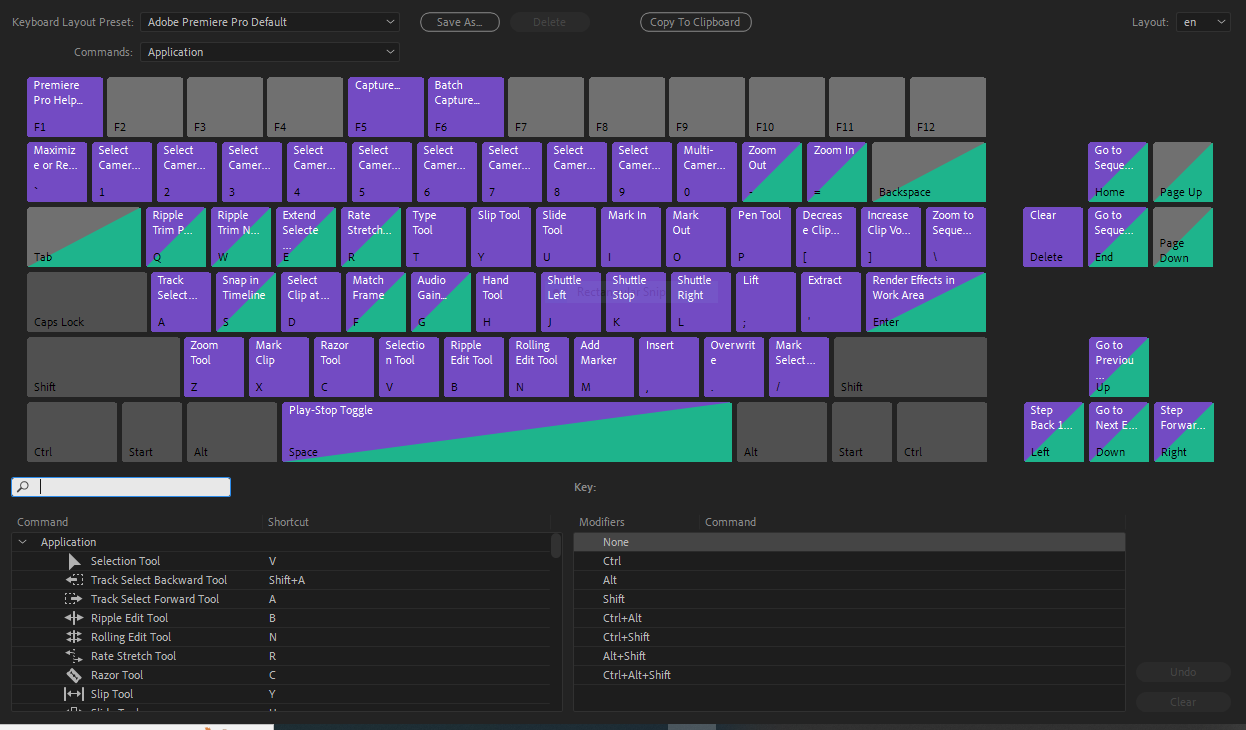Click the Shuttle Stop K key
The image size is (1246, 730).
[636, 302]
